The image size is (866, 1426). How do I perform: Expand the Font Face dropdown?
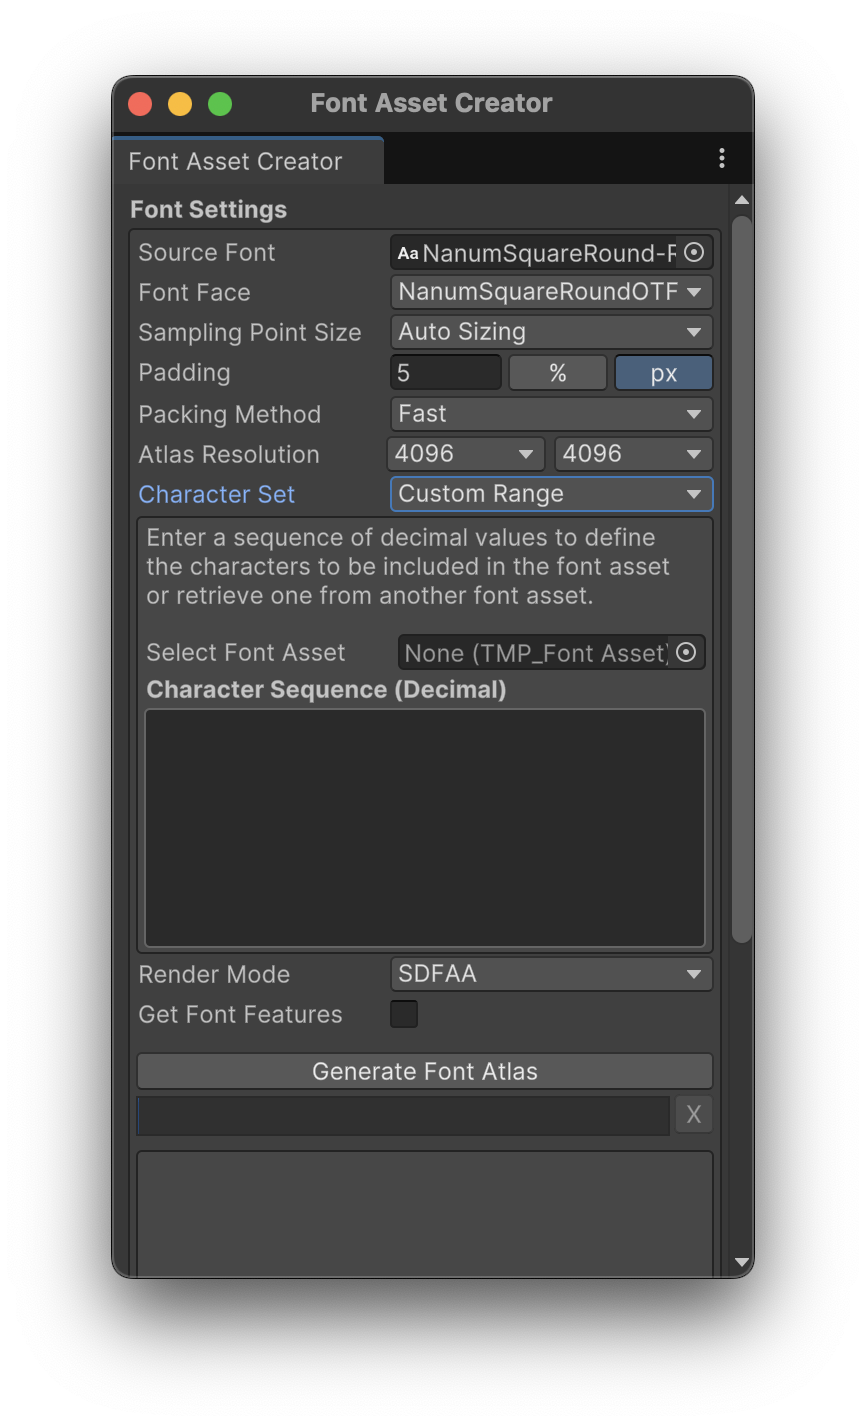pyautogui.click(x=551, y=292)
